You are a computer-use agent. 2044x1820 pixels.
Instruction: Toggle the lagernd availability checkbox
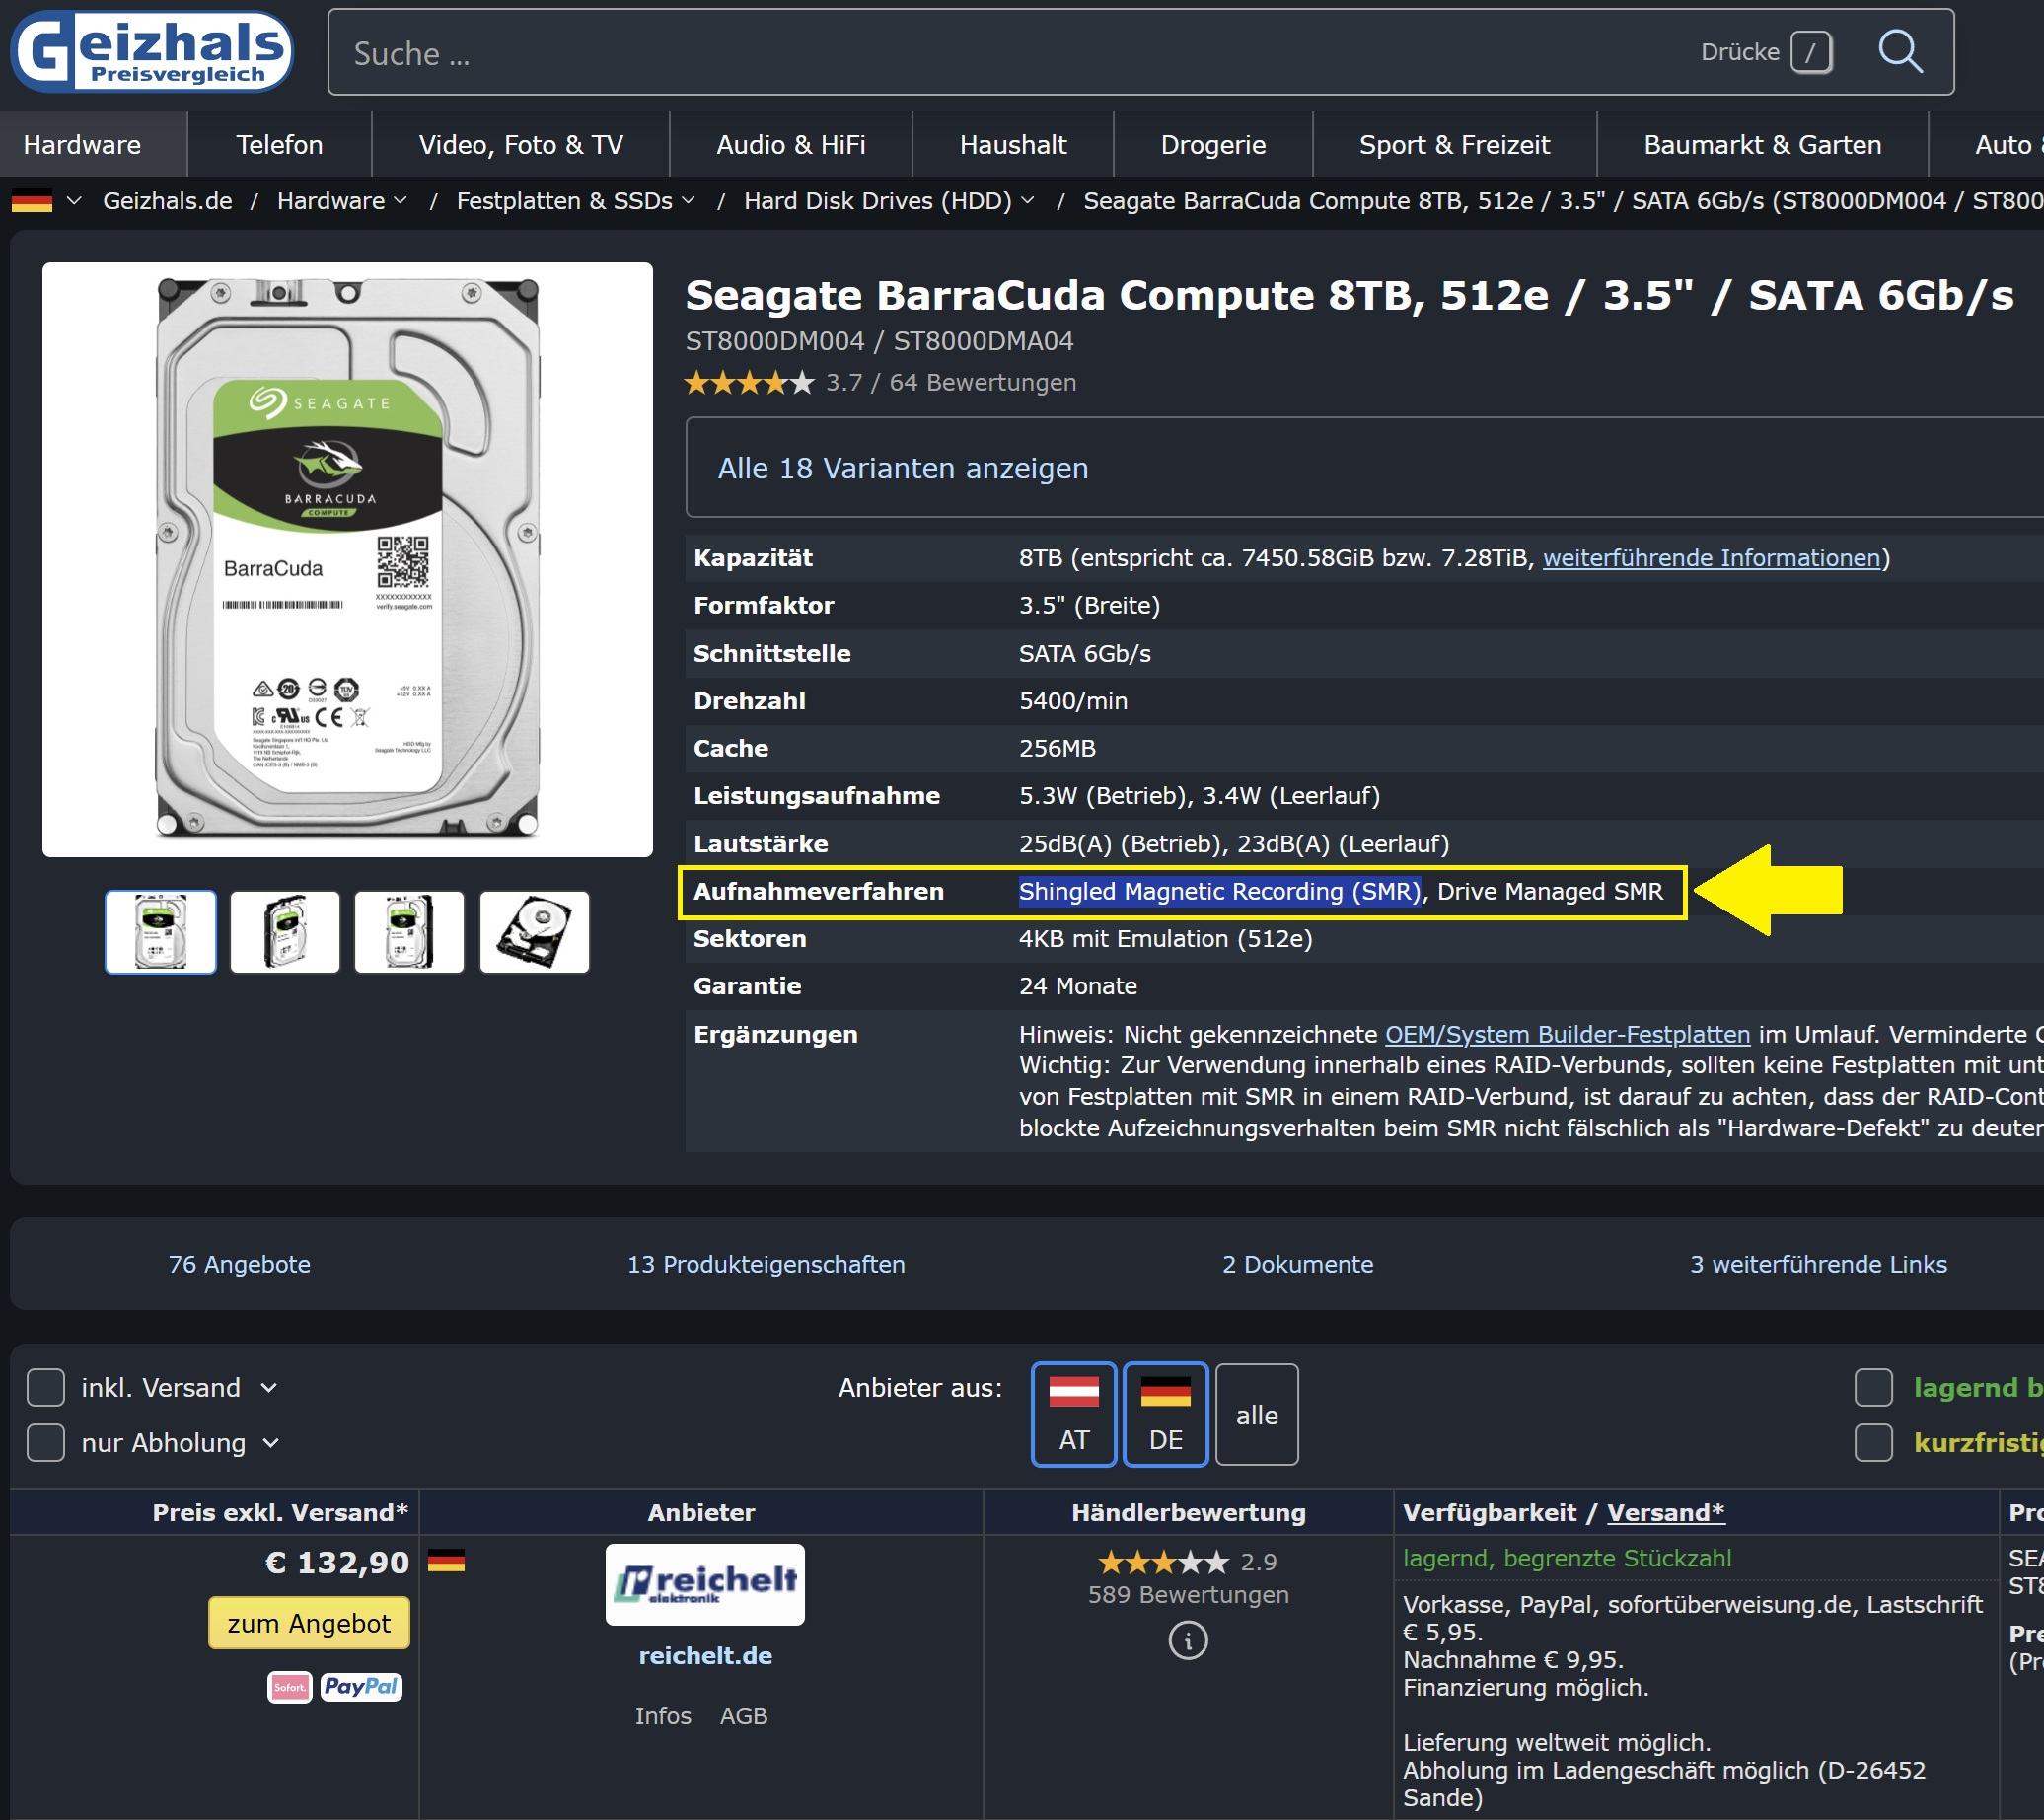[1873, 1388]
